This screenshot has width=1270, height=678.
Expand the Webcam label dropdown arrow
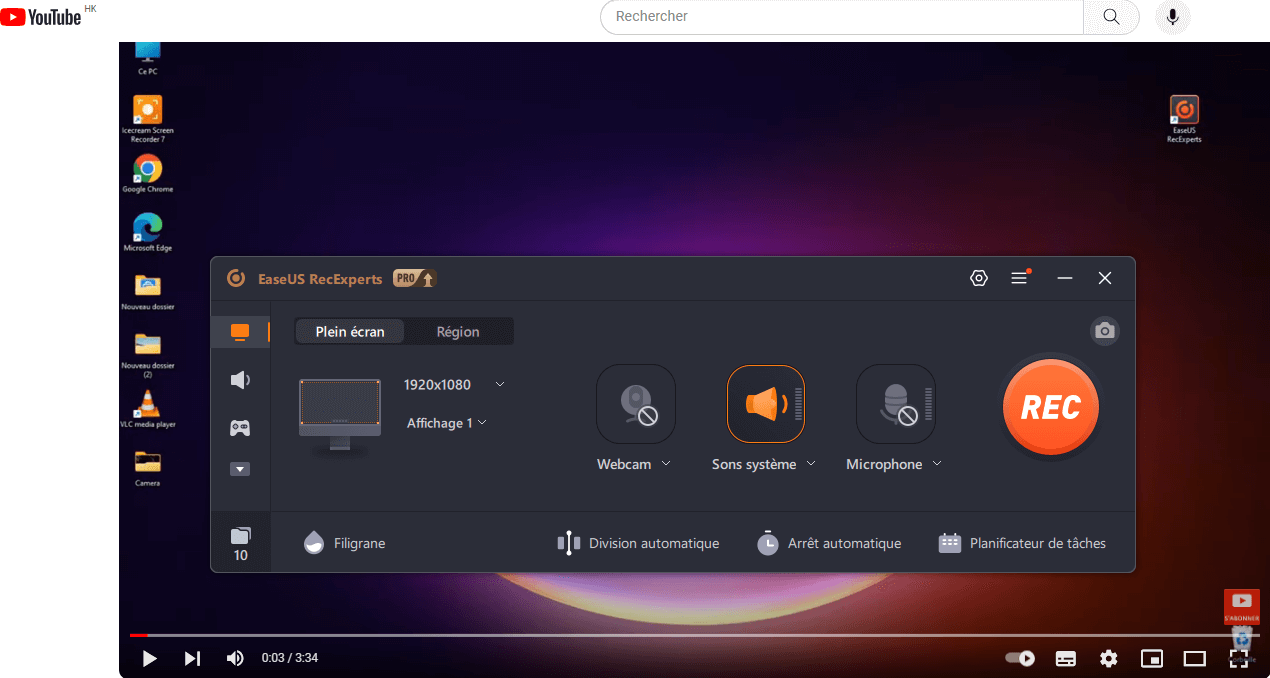click(x=666, y=464)
